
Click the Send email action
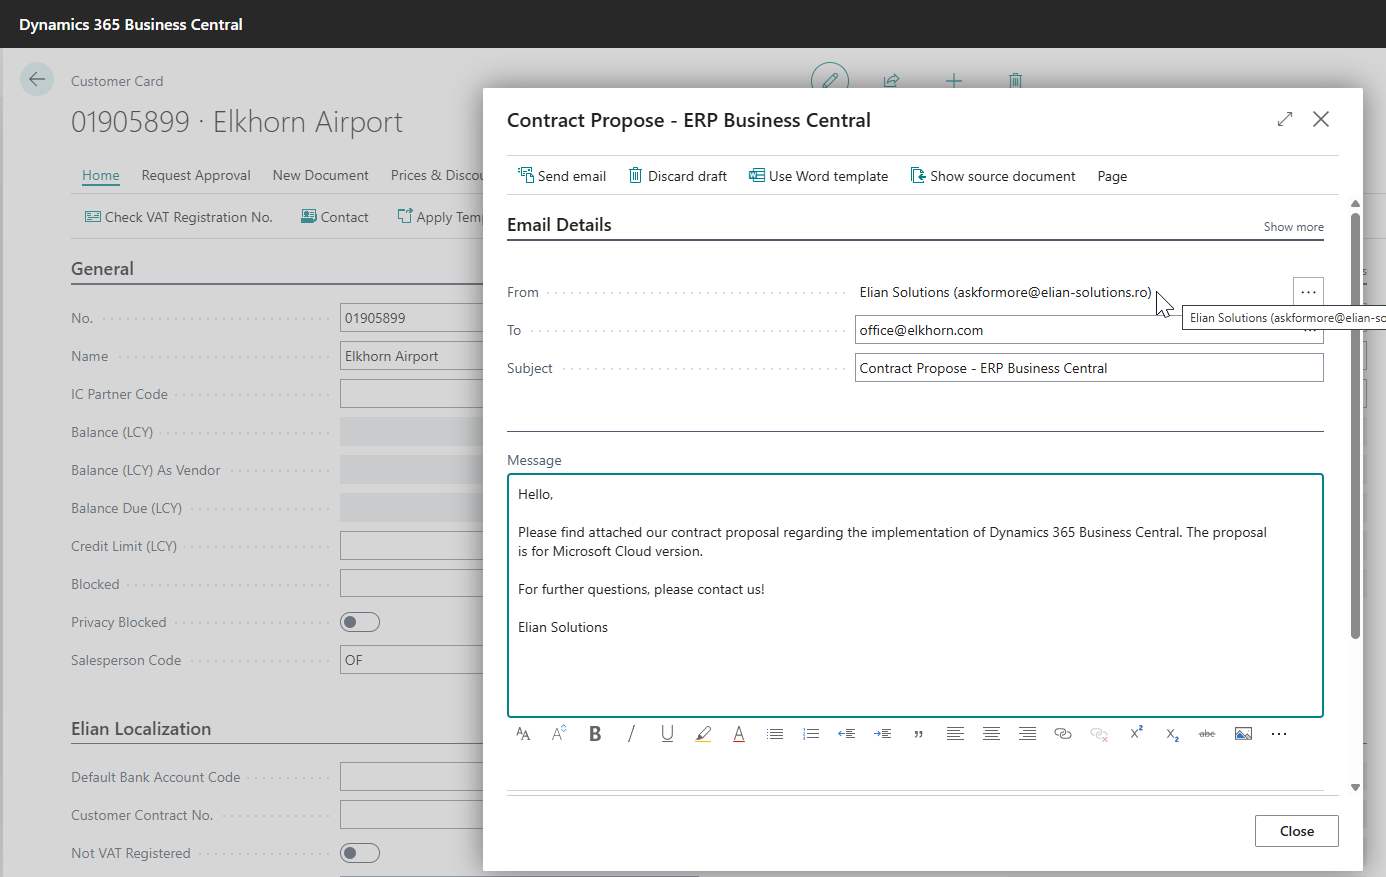(562, 176)
